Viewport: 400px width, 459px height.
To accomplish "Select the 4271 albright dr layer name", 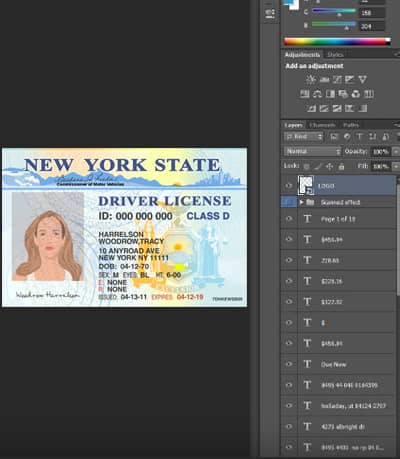I will coord(343,427).
